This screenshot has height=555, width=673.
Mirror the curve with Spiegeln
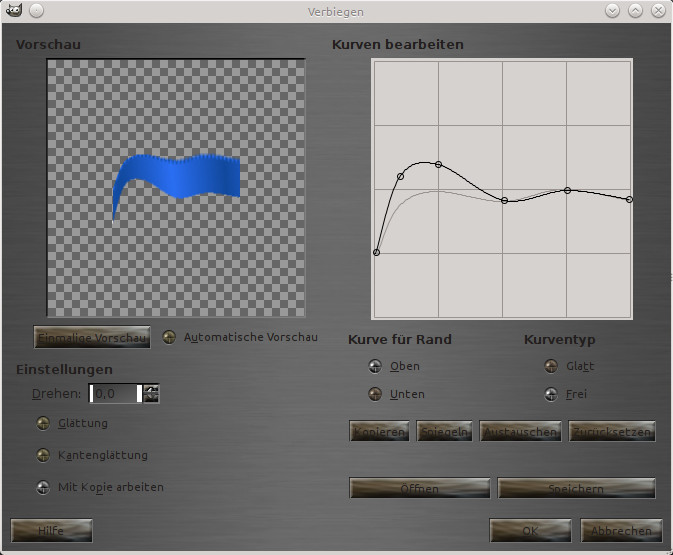pos(444,431)
